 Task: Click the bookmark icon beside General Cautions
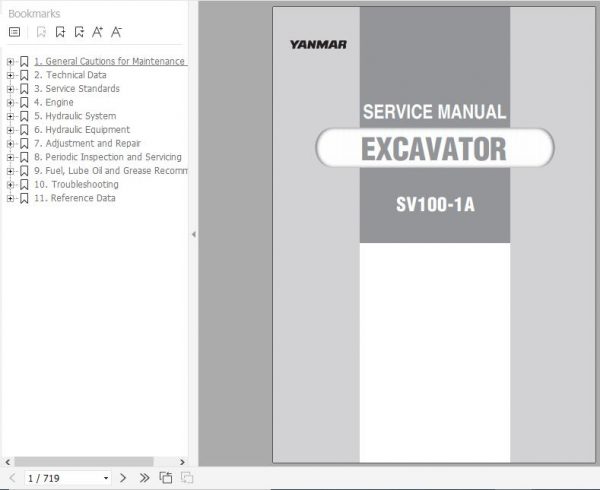pyautogui.click(x=24, y=62)
